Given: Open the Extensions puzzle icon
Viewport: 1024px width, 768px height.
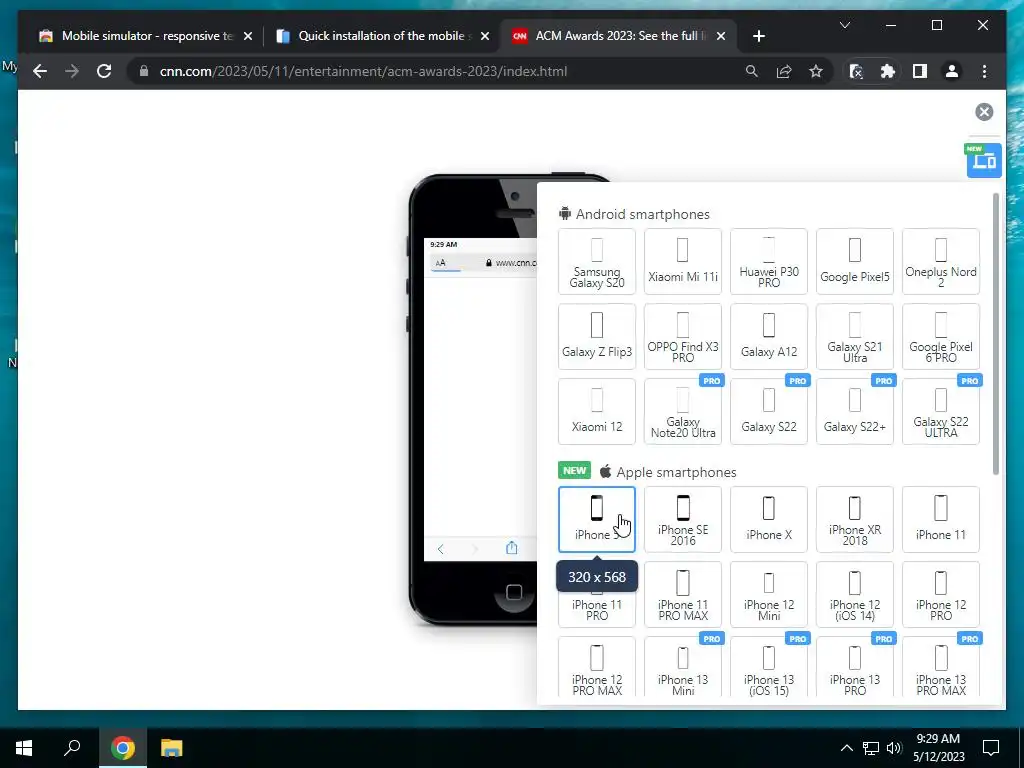Looking at the screenshot, I should click(888, 71).
